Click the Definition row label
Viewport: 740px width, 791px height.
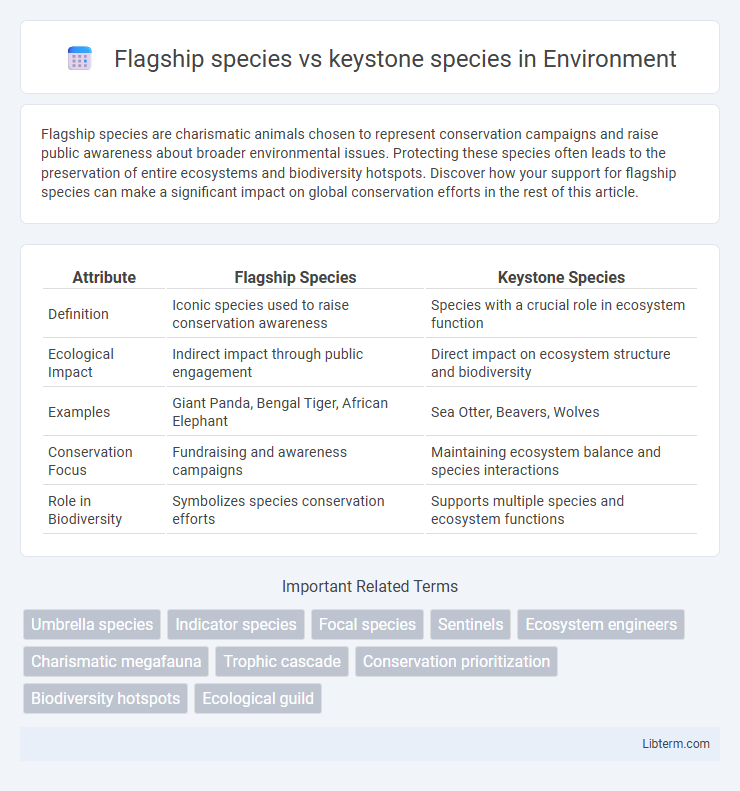click(x=78, y=314)
